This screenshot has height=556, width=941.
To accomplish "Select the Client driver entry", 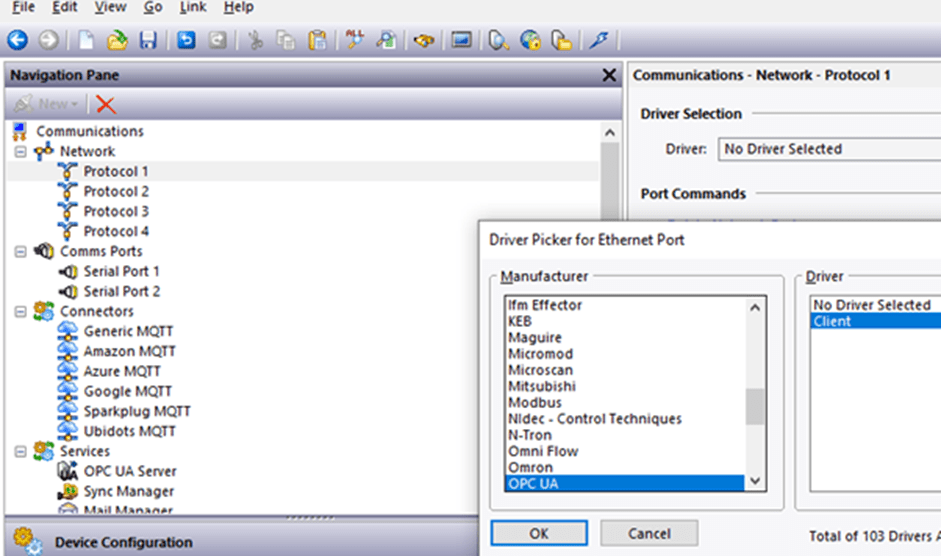I will pyautogui.click(x=876, y=321).
